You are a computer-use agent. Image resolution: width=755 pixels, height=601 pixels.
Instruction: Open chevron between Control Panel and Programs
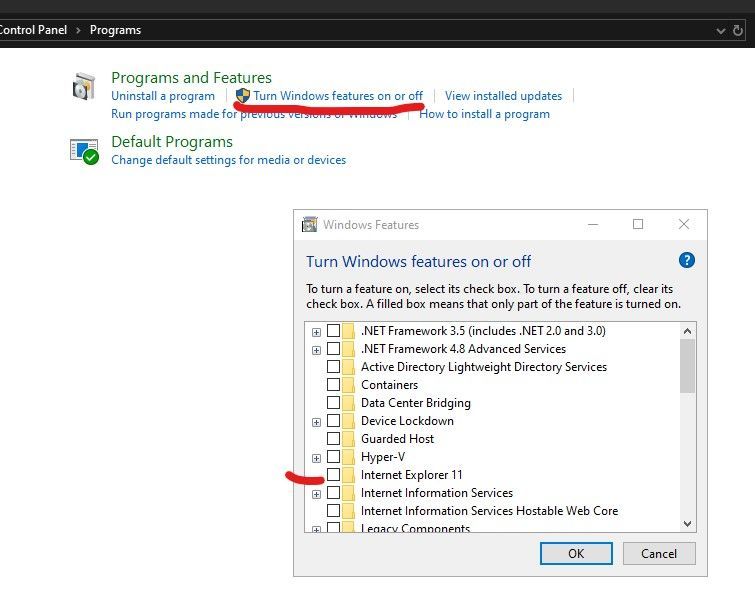pos(78,30)
